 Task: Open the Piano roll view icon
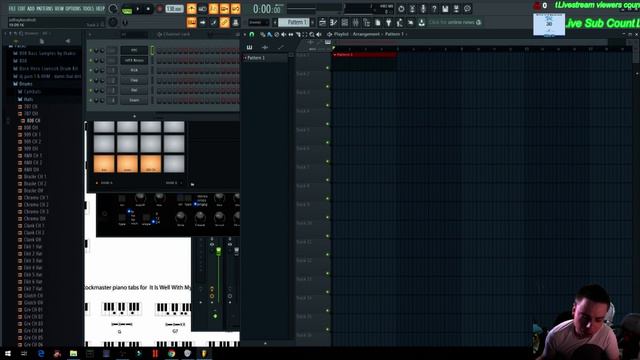(333, 22)
